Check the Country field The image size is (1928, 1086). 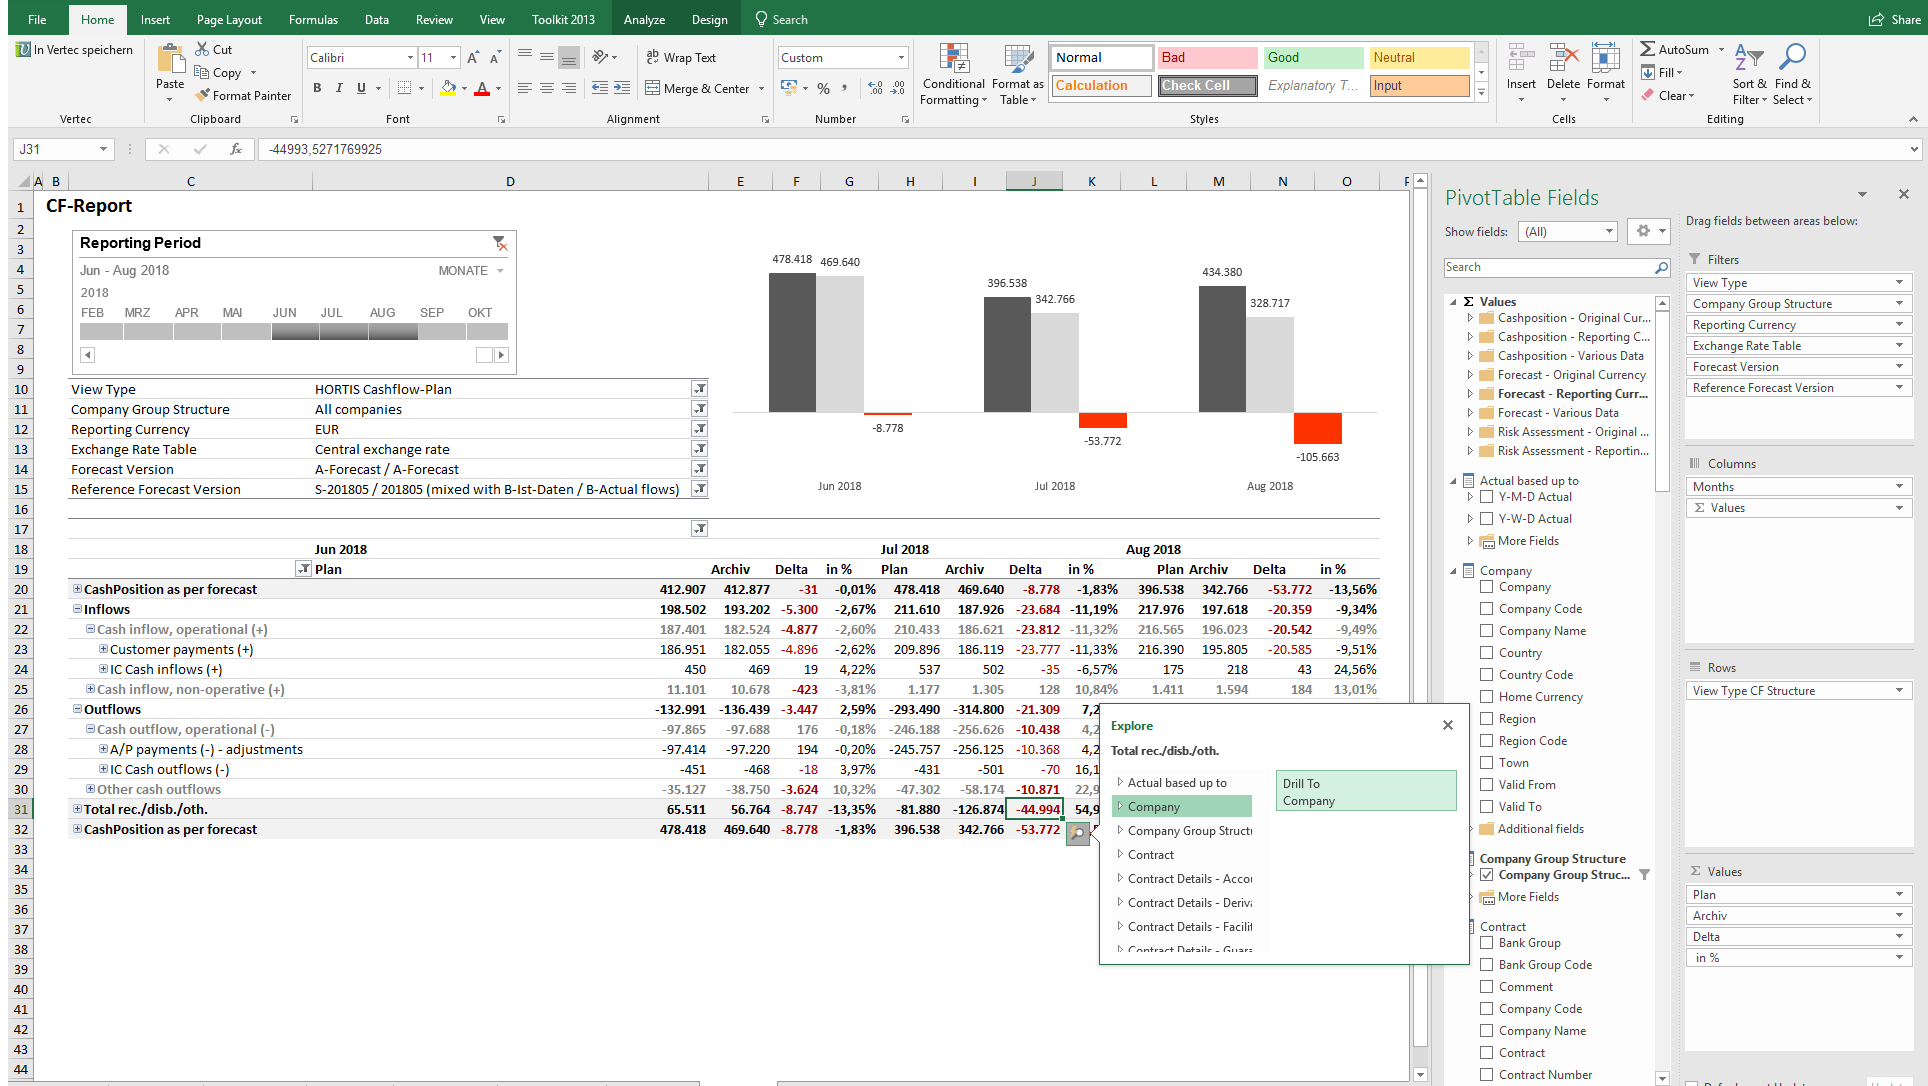click(1486, 653)
